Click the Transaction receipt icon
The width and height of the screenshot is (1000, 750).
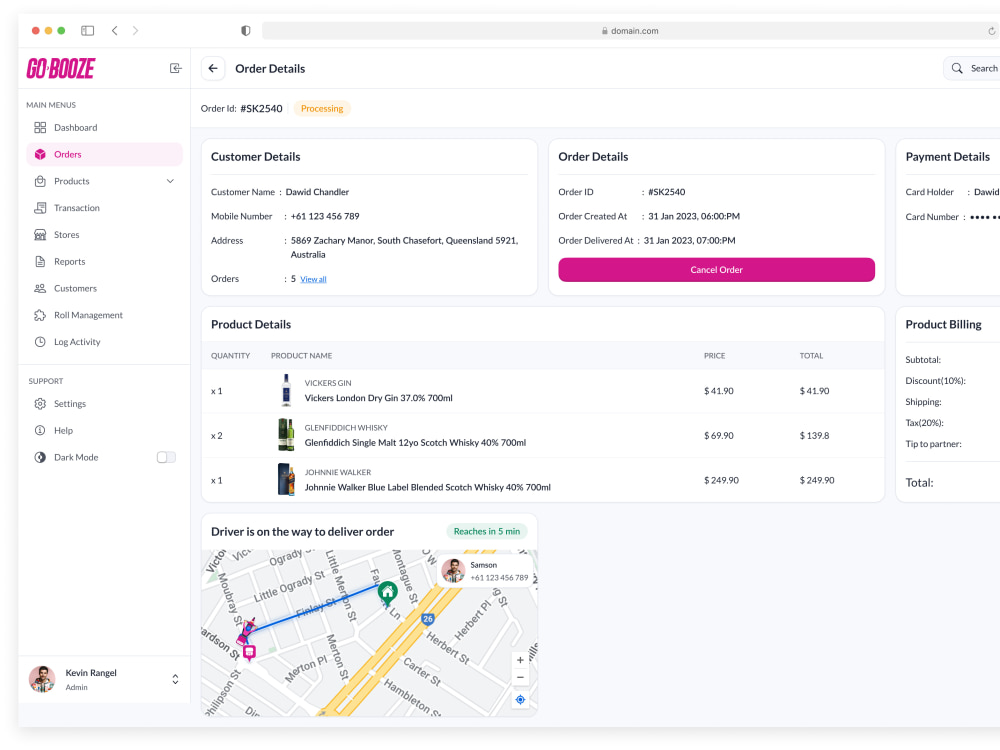pos(40,208)
